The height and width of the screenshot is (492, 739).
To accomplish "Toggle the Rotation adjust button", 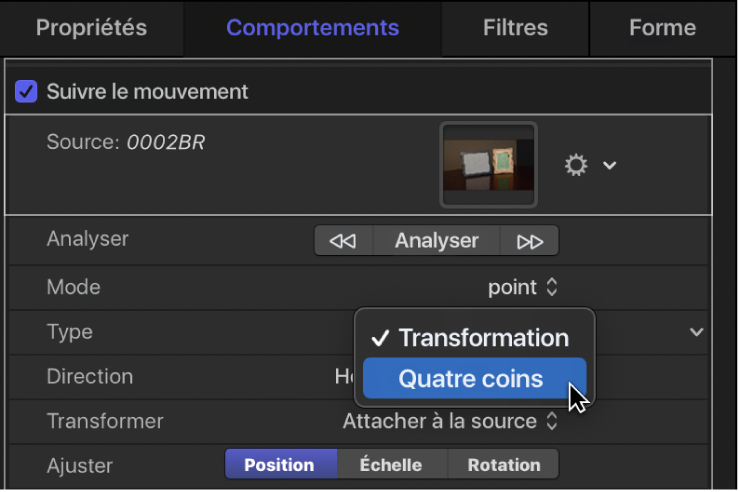I will 503,465.
